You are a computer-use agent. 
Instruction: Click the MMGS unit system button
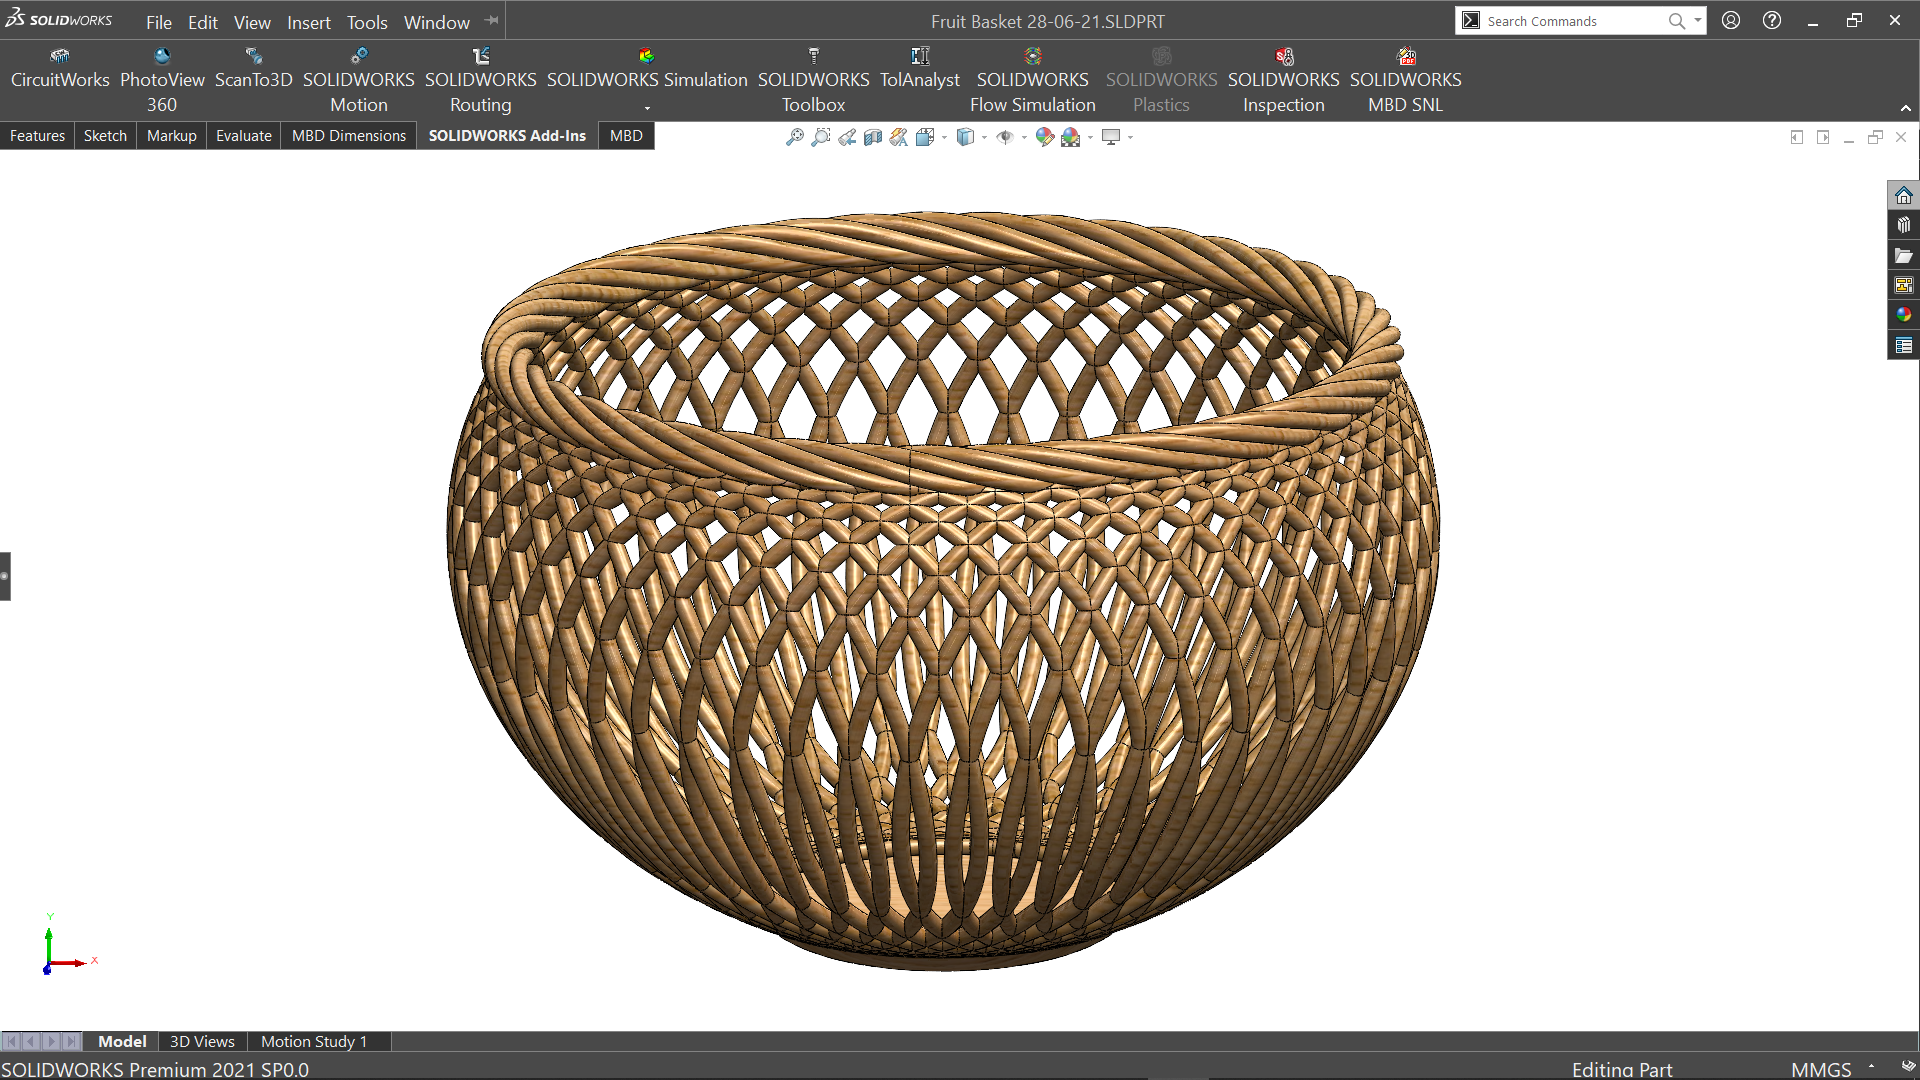click(1821, 1069)
